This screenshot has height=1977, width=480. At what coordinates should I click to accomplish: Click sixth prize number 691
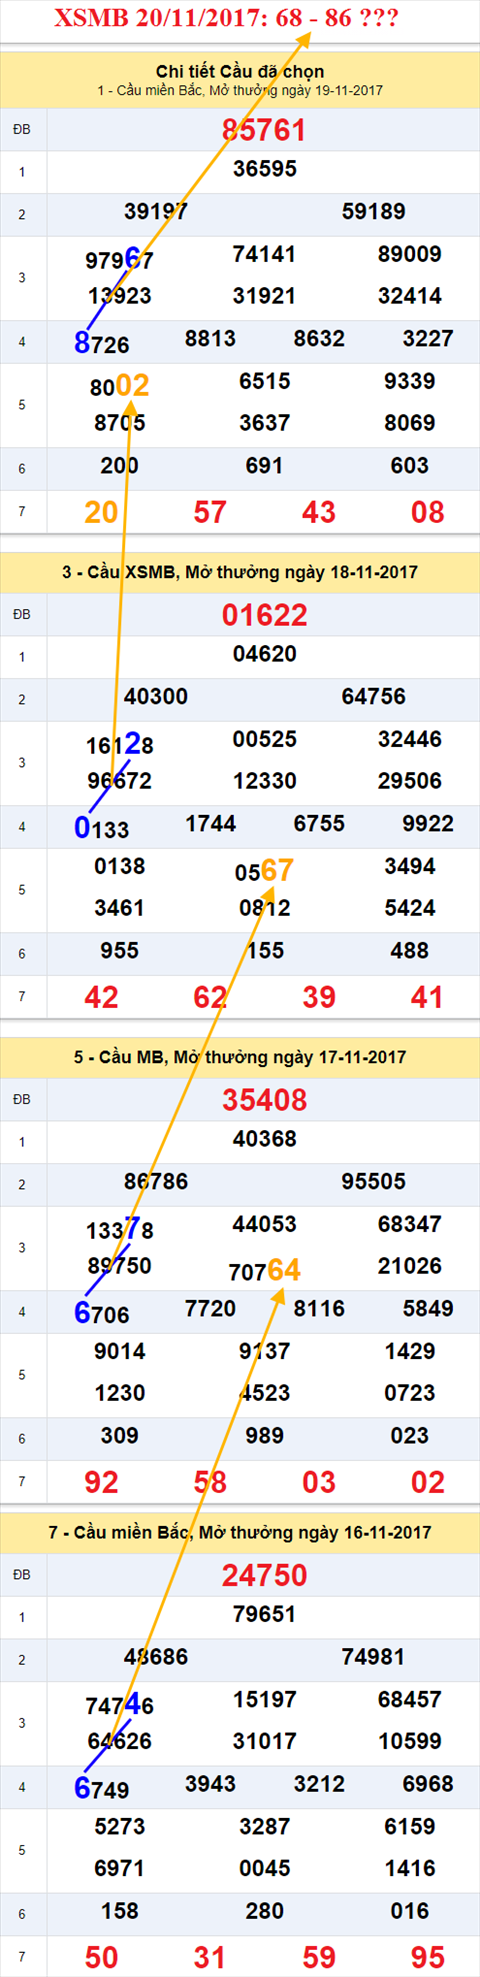pos(265,466)
